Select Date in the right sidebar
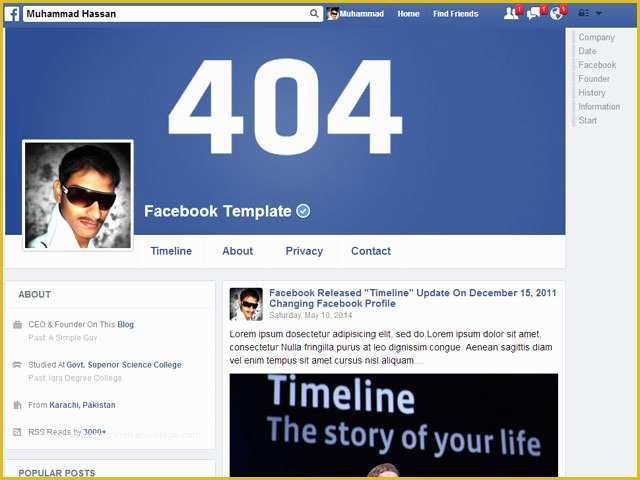The width and height of the screenshot is (640, 480). 587,51
